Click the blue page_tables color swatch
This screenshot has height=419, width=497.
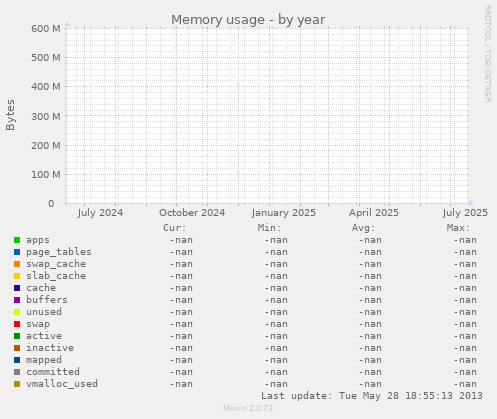coord(17,252)
